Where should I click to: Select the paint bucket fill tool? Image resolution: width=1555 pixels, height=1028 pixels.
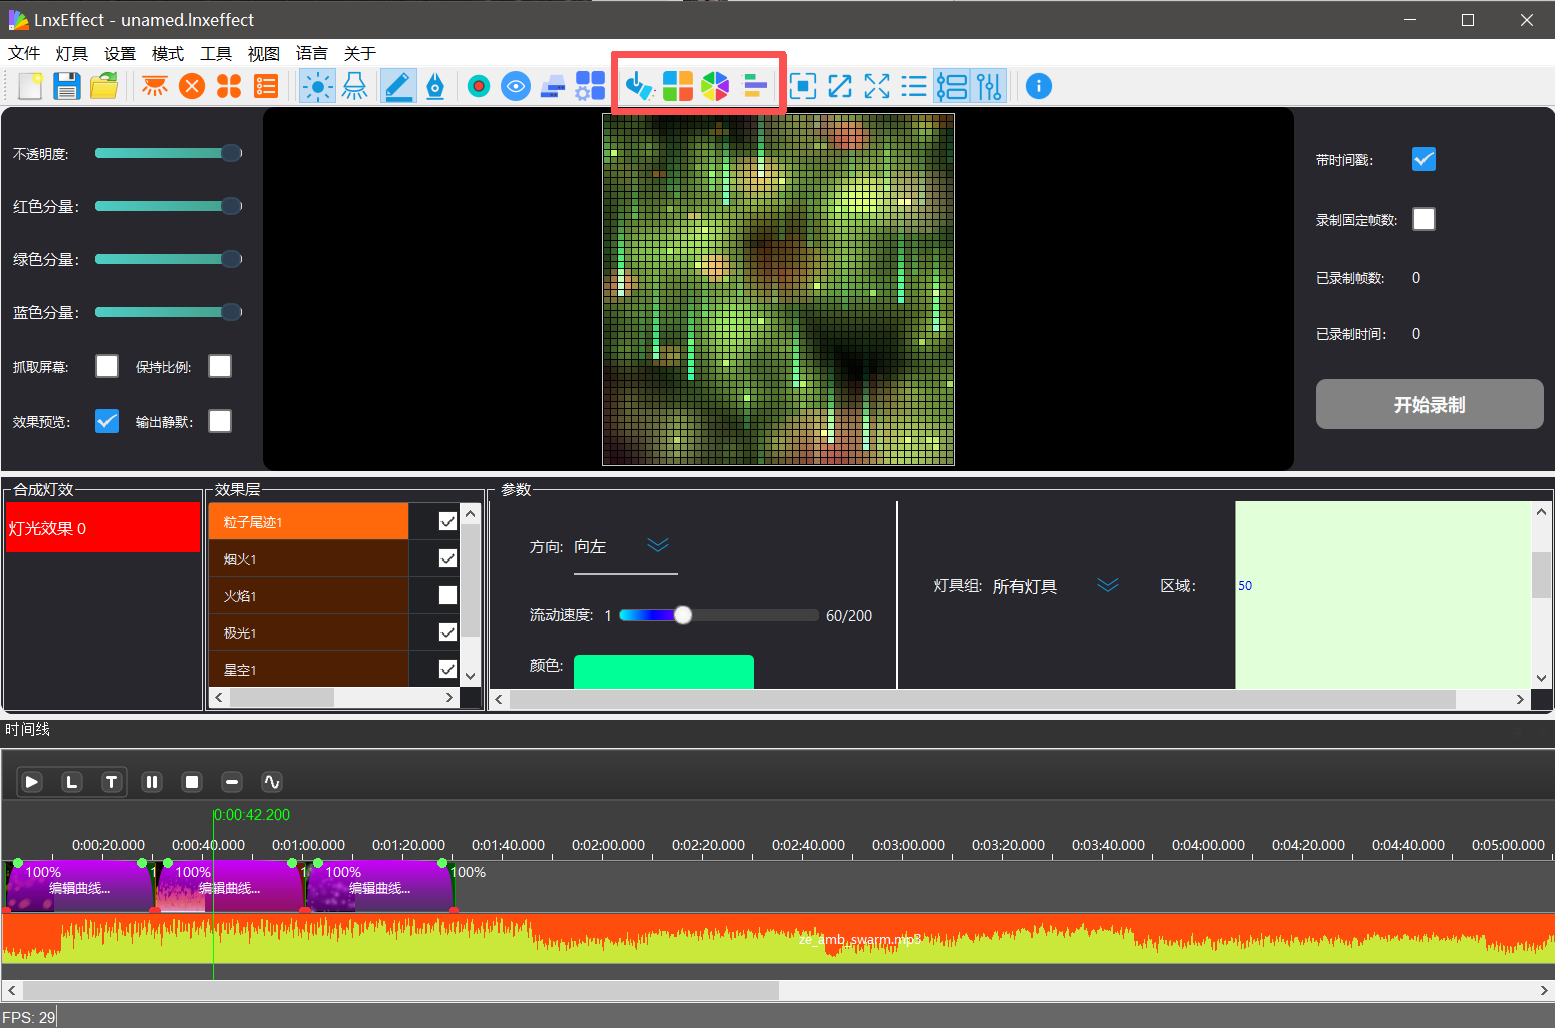tap(638, 87)
